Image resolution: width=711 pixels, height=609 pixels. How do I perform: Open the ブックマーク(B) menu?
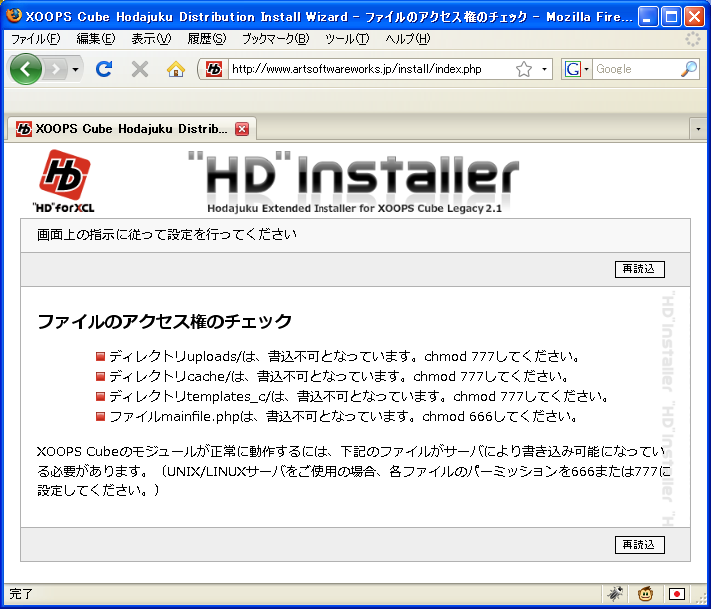[x=275, y=39]
